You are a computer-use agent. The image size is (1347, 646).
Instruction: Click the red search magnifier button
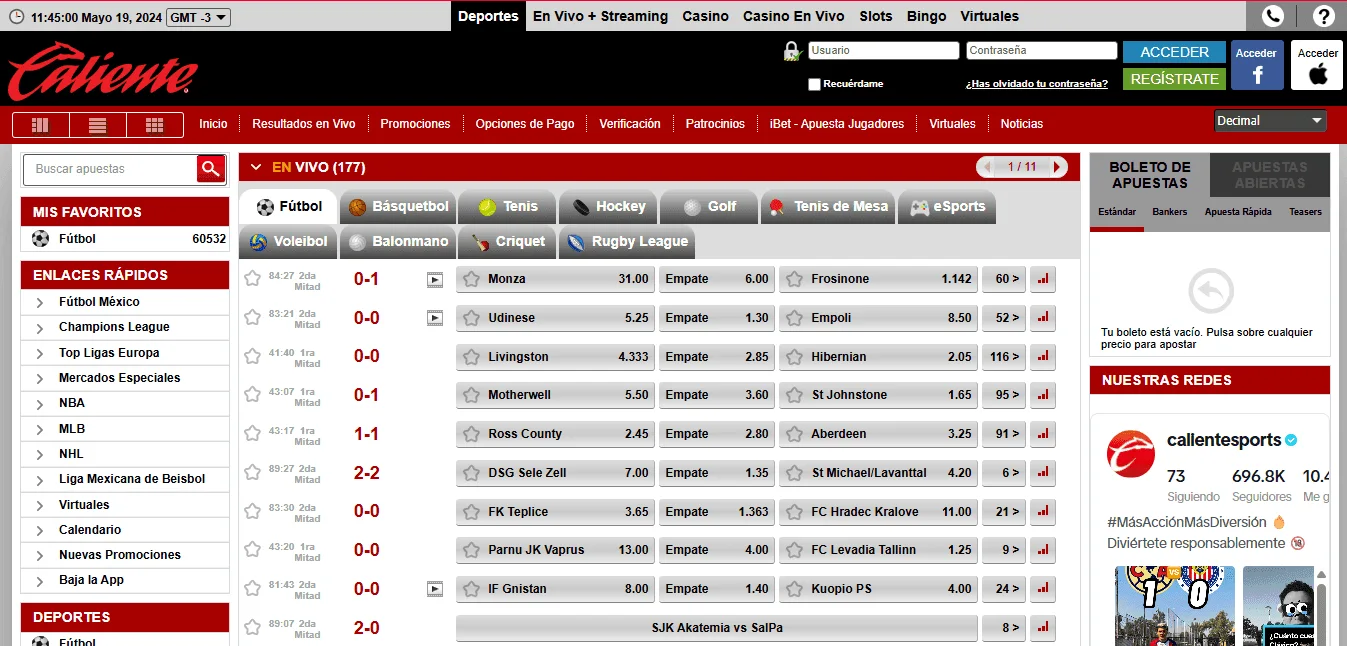click(x=210, y=169)
